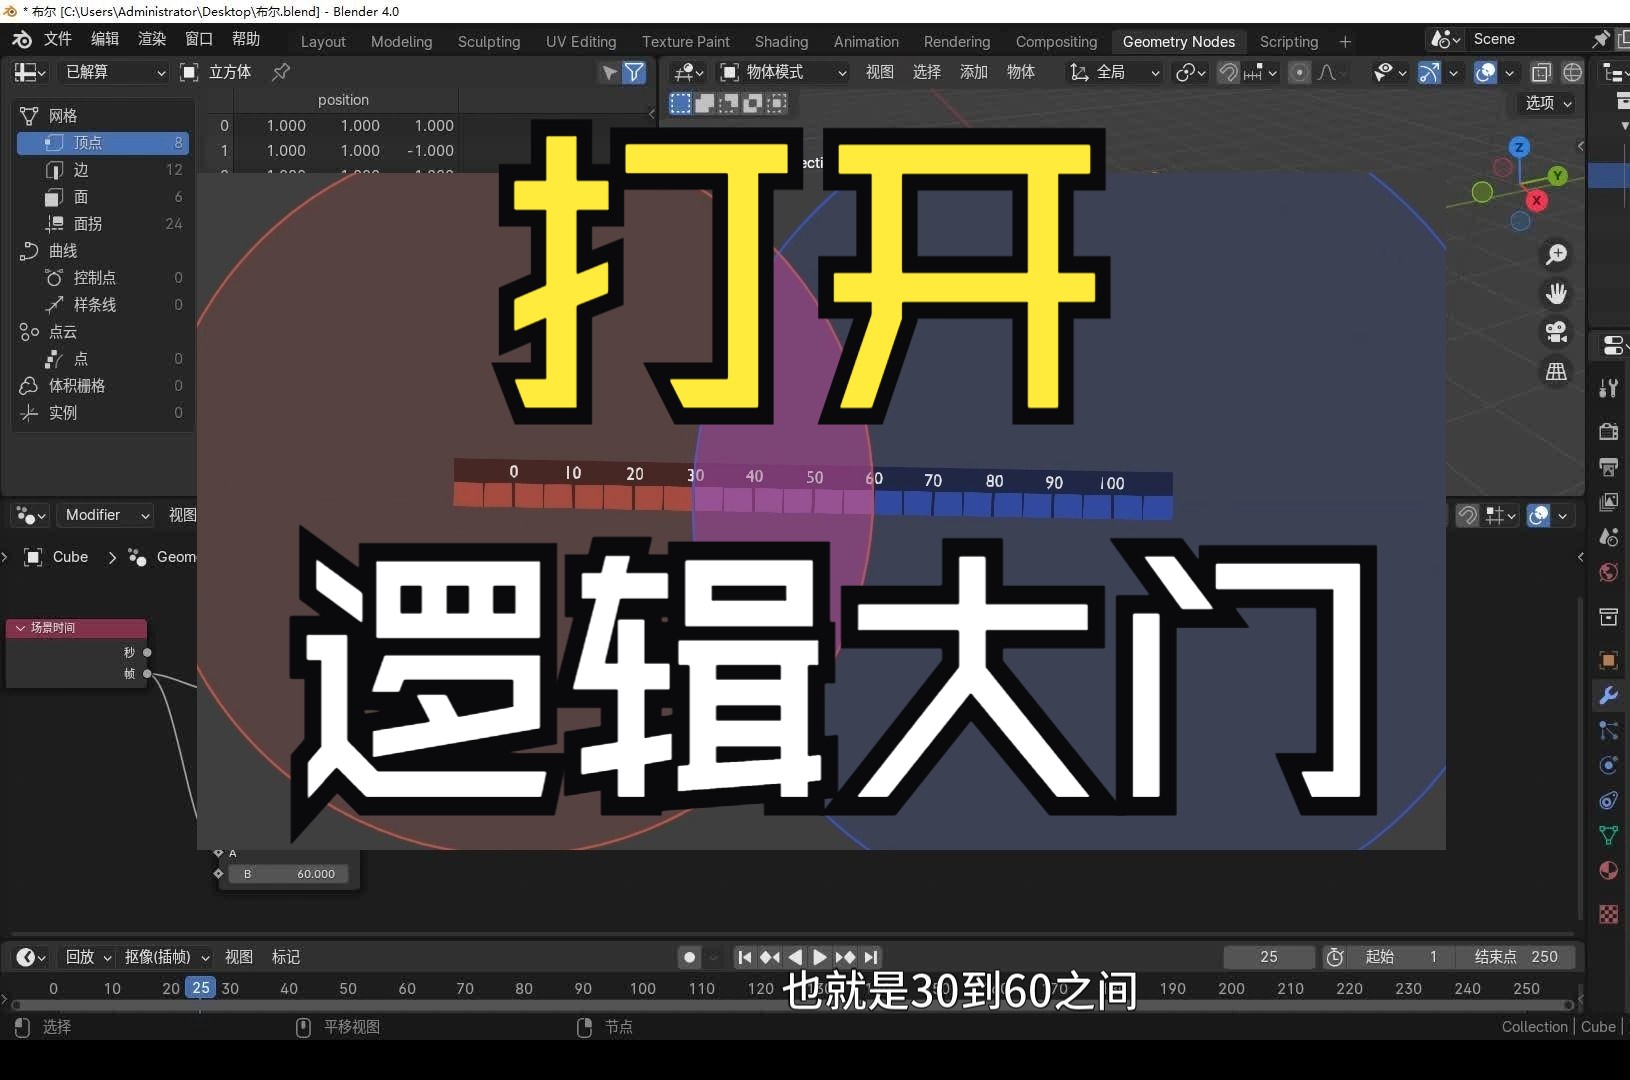Click the timeline play button

[x=819, y=957]
